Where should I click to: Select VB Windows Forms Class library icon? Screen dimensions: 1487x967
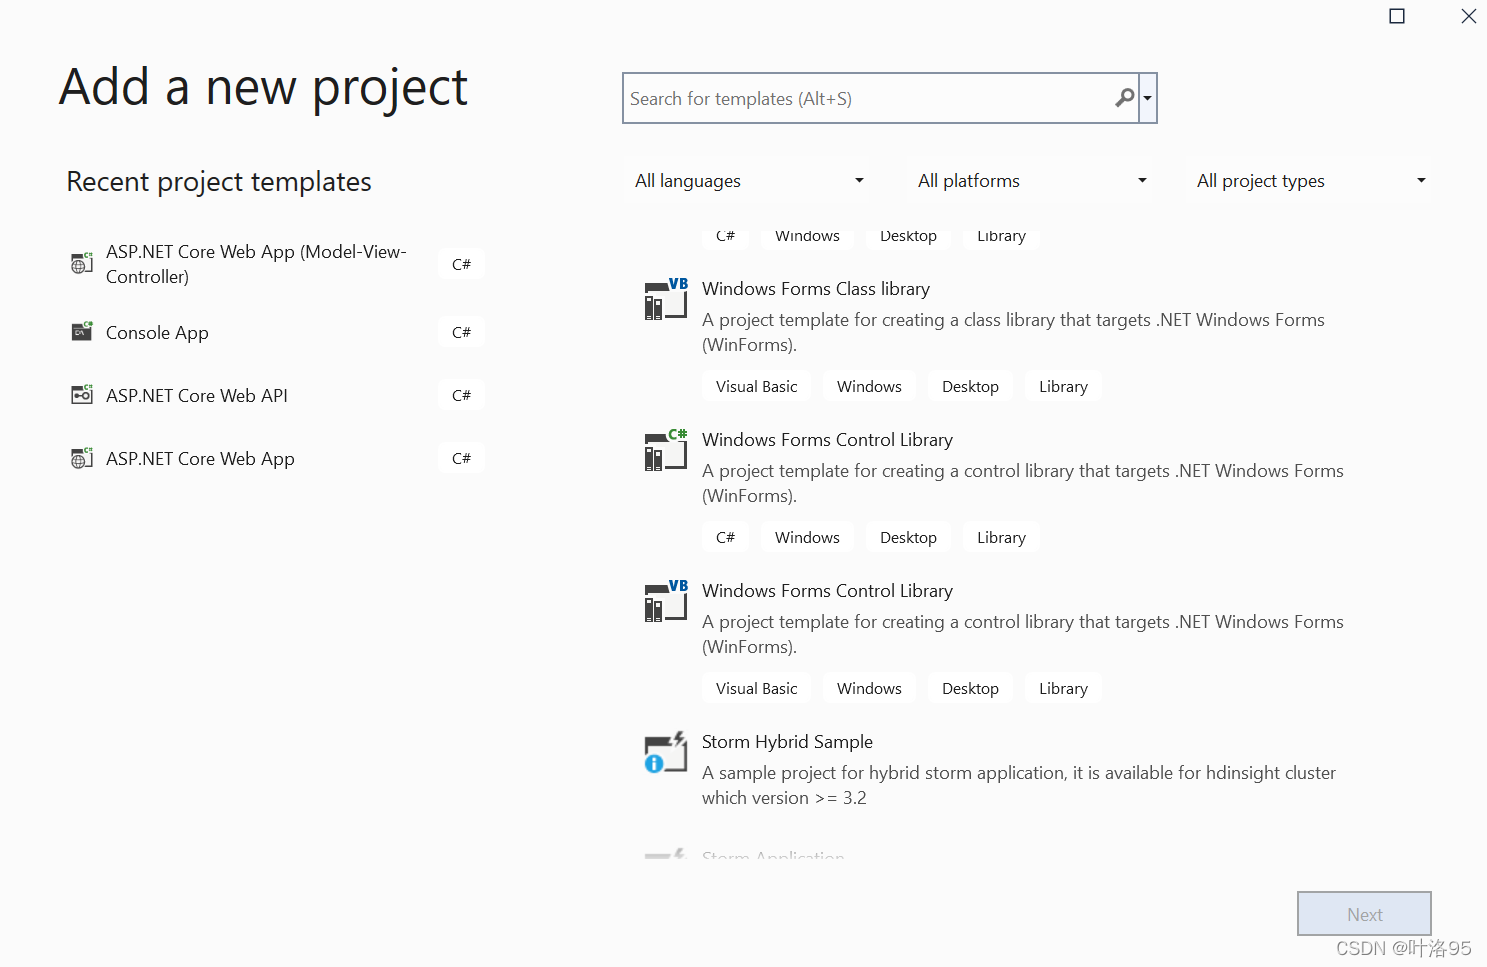666,299
